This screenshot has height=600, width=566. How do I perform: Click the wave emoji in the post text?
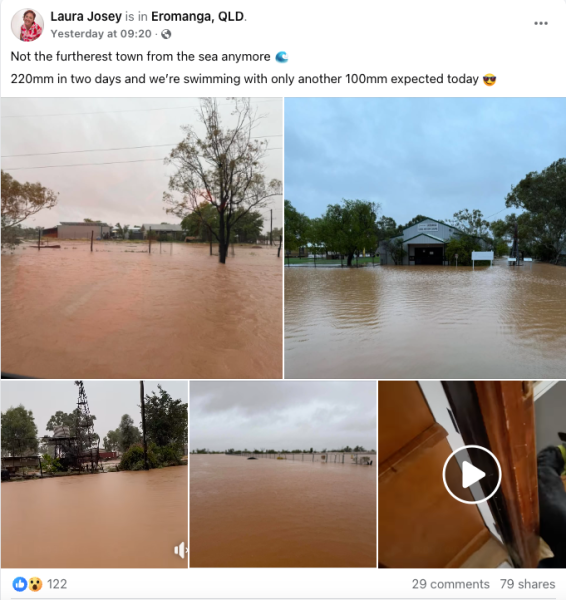(282, 57)
